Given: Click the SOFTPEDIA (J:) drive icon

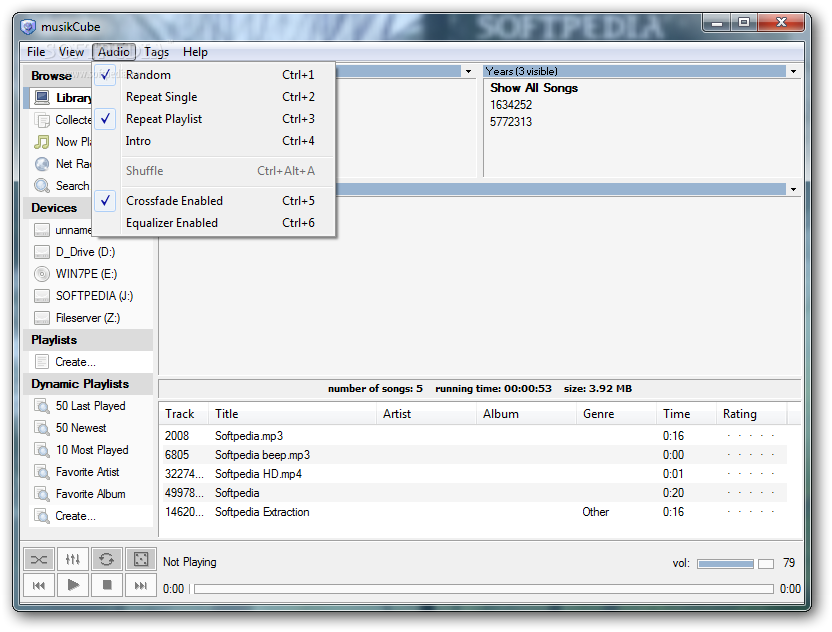Looking at the screenshot, I should tap(42, 296).
